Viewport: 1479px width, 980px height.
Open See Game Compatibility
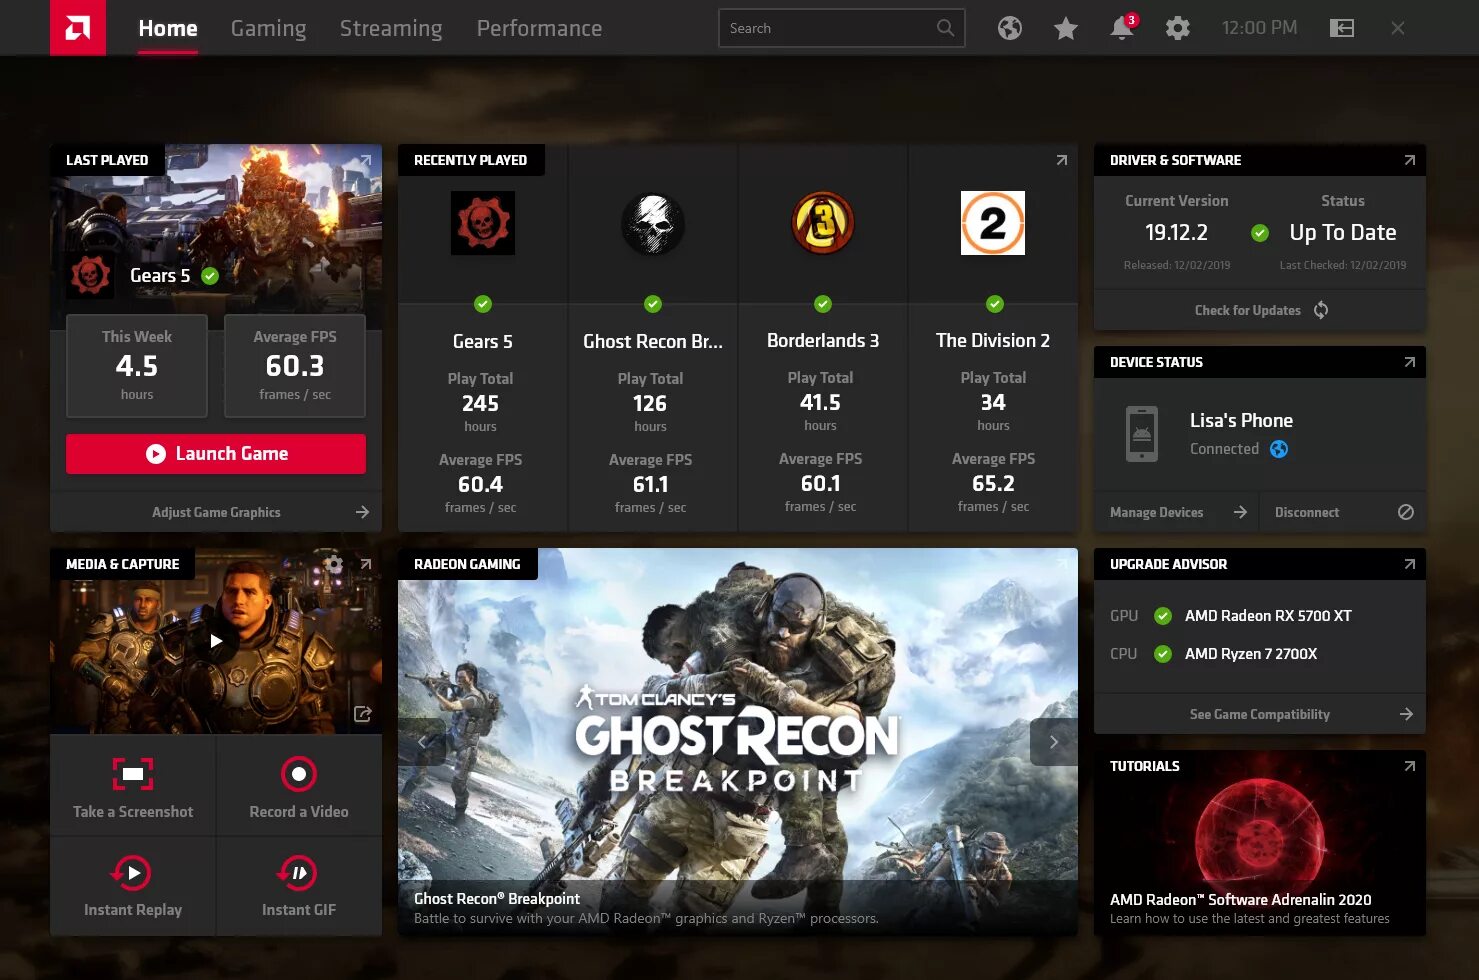[x=1260, y=714]
